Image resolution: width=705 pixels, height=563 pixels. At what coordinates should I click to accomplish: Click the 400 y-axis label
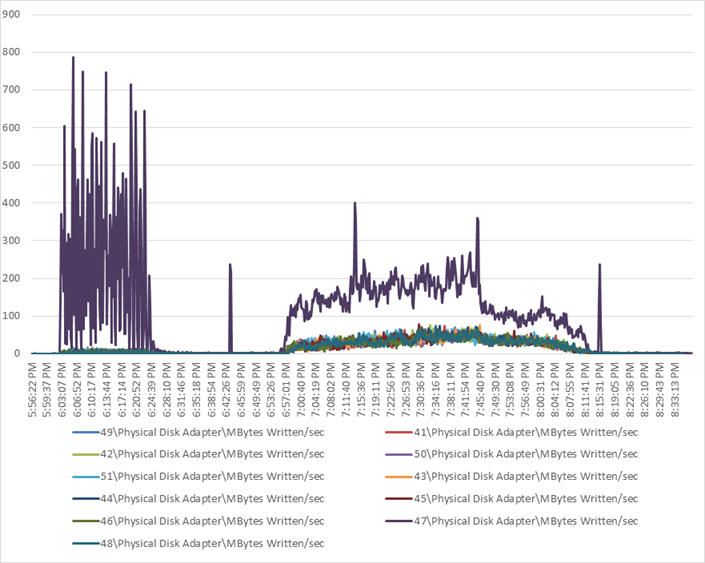click(x=11, y=203)
